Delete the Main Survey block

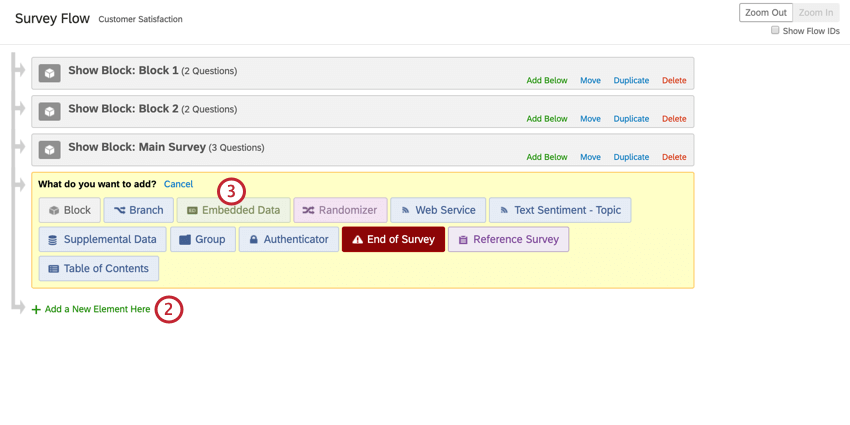[674, 157]
